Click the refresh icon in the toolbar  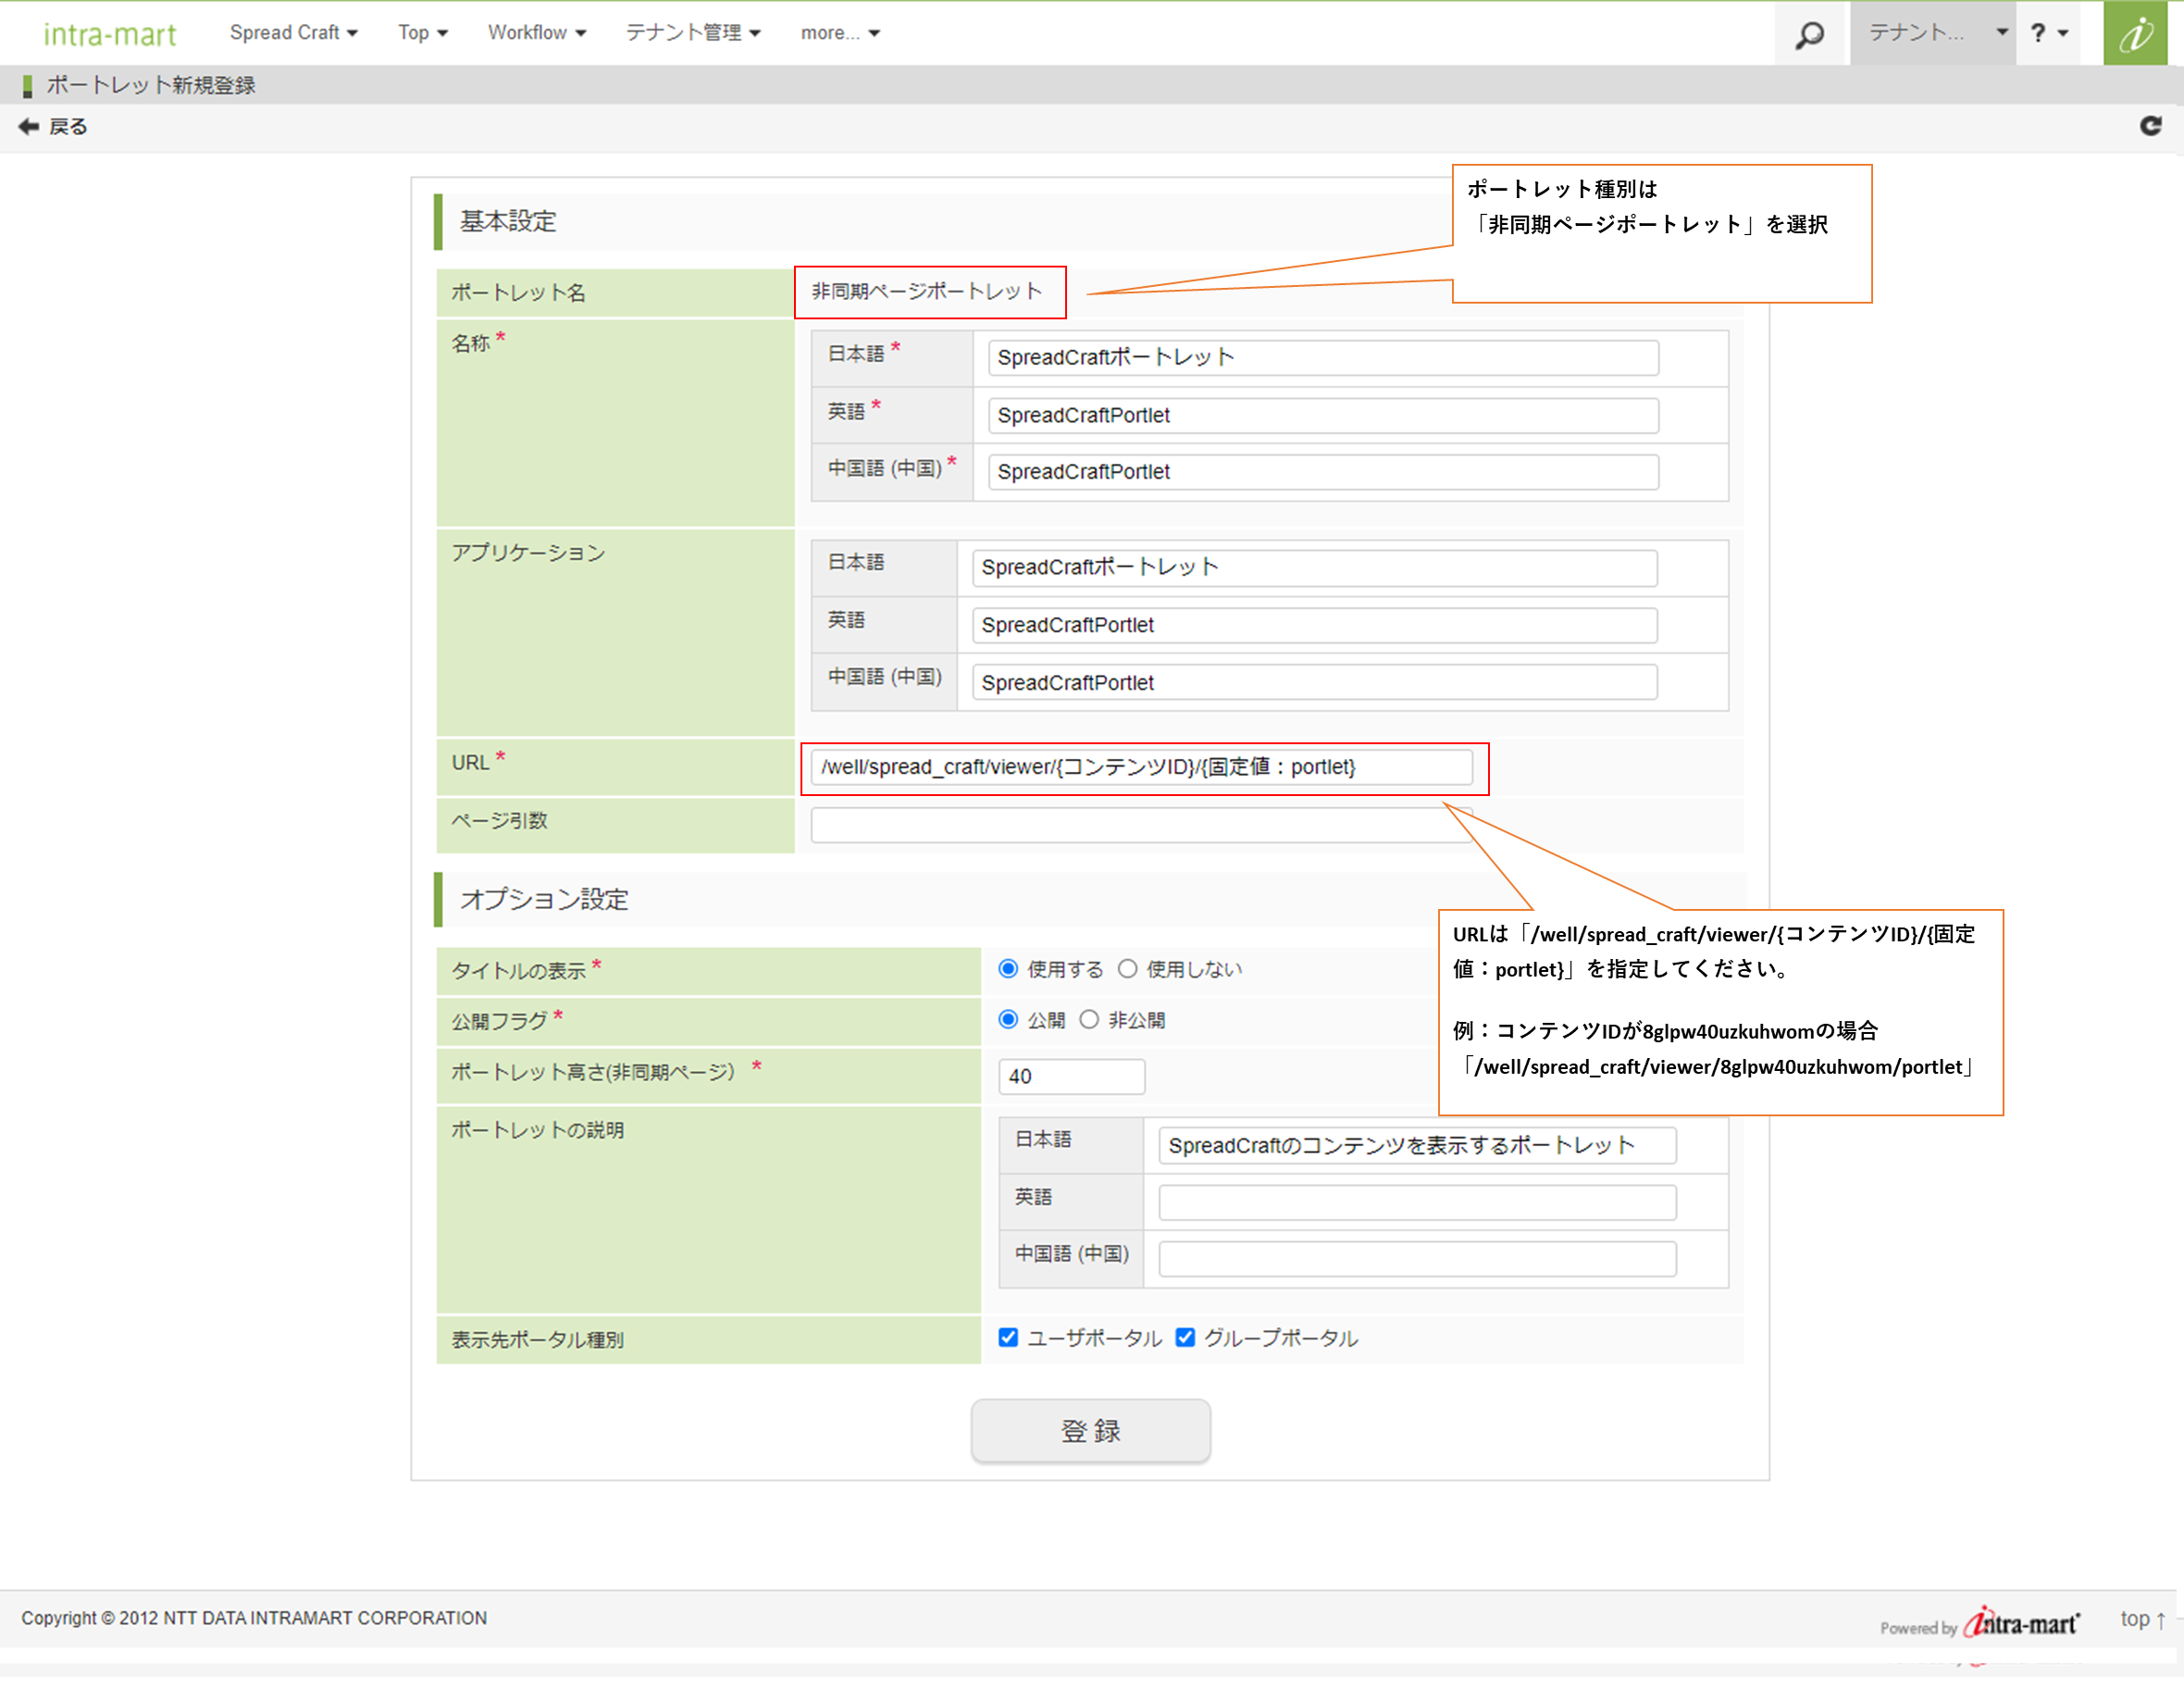point(2150,126)
